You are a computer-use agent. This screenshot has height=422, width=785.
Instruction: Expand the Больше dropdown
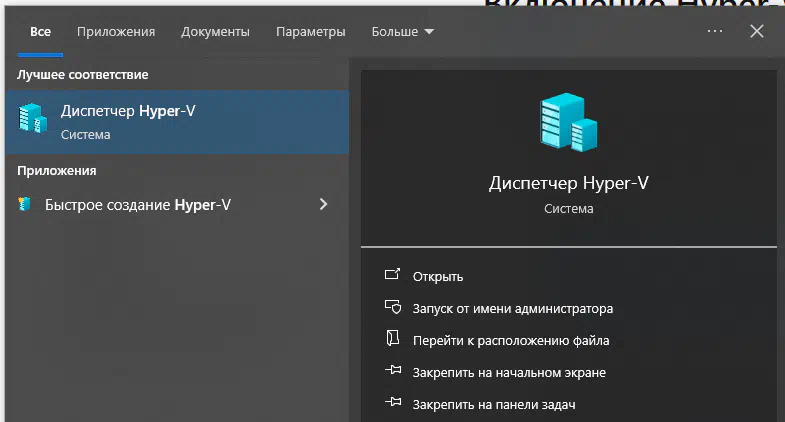pyautogui.click(x=403, y=32)
